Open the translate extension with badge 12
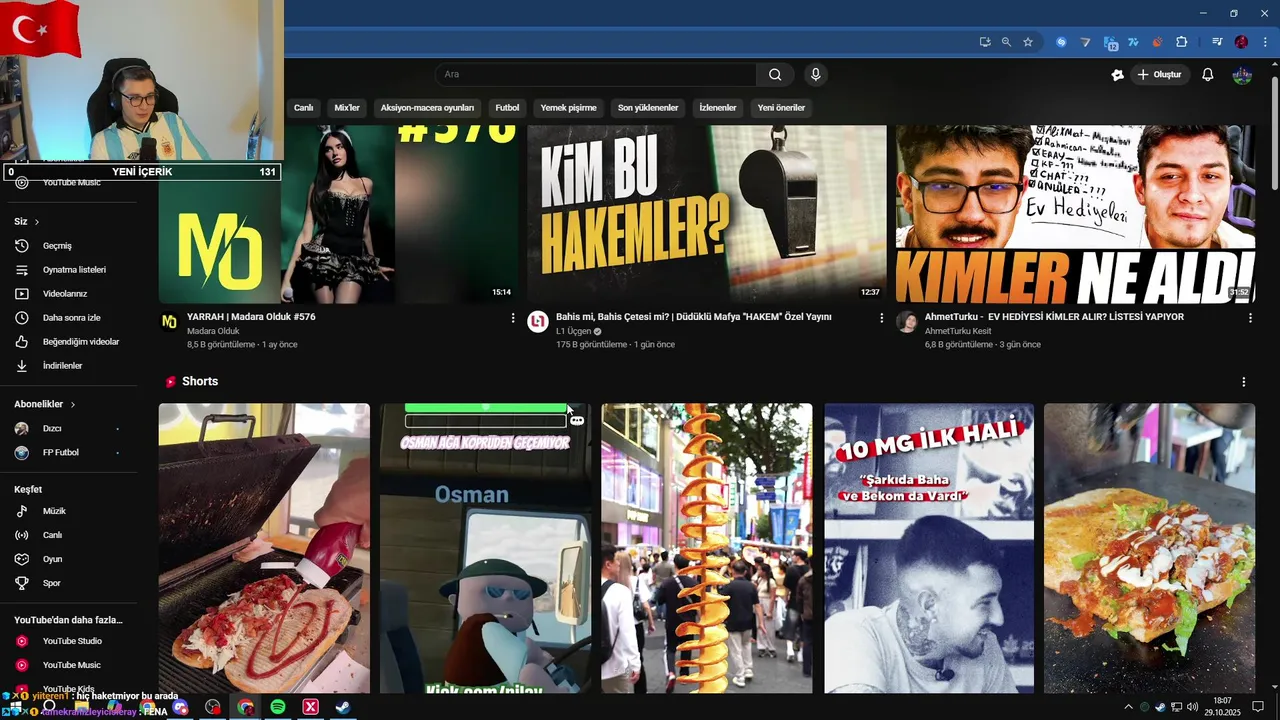Image resolution: width=1280 pixels, height=720 pixels. (x=1110, y=42)
